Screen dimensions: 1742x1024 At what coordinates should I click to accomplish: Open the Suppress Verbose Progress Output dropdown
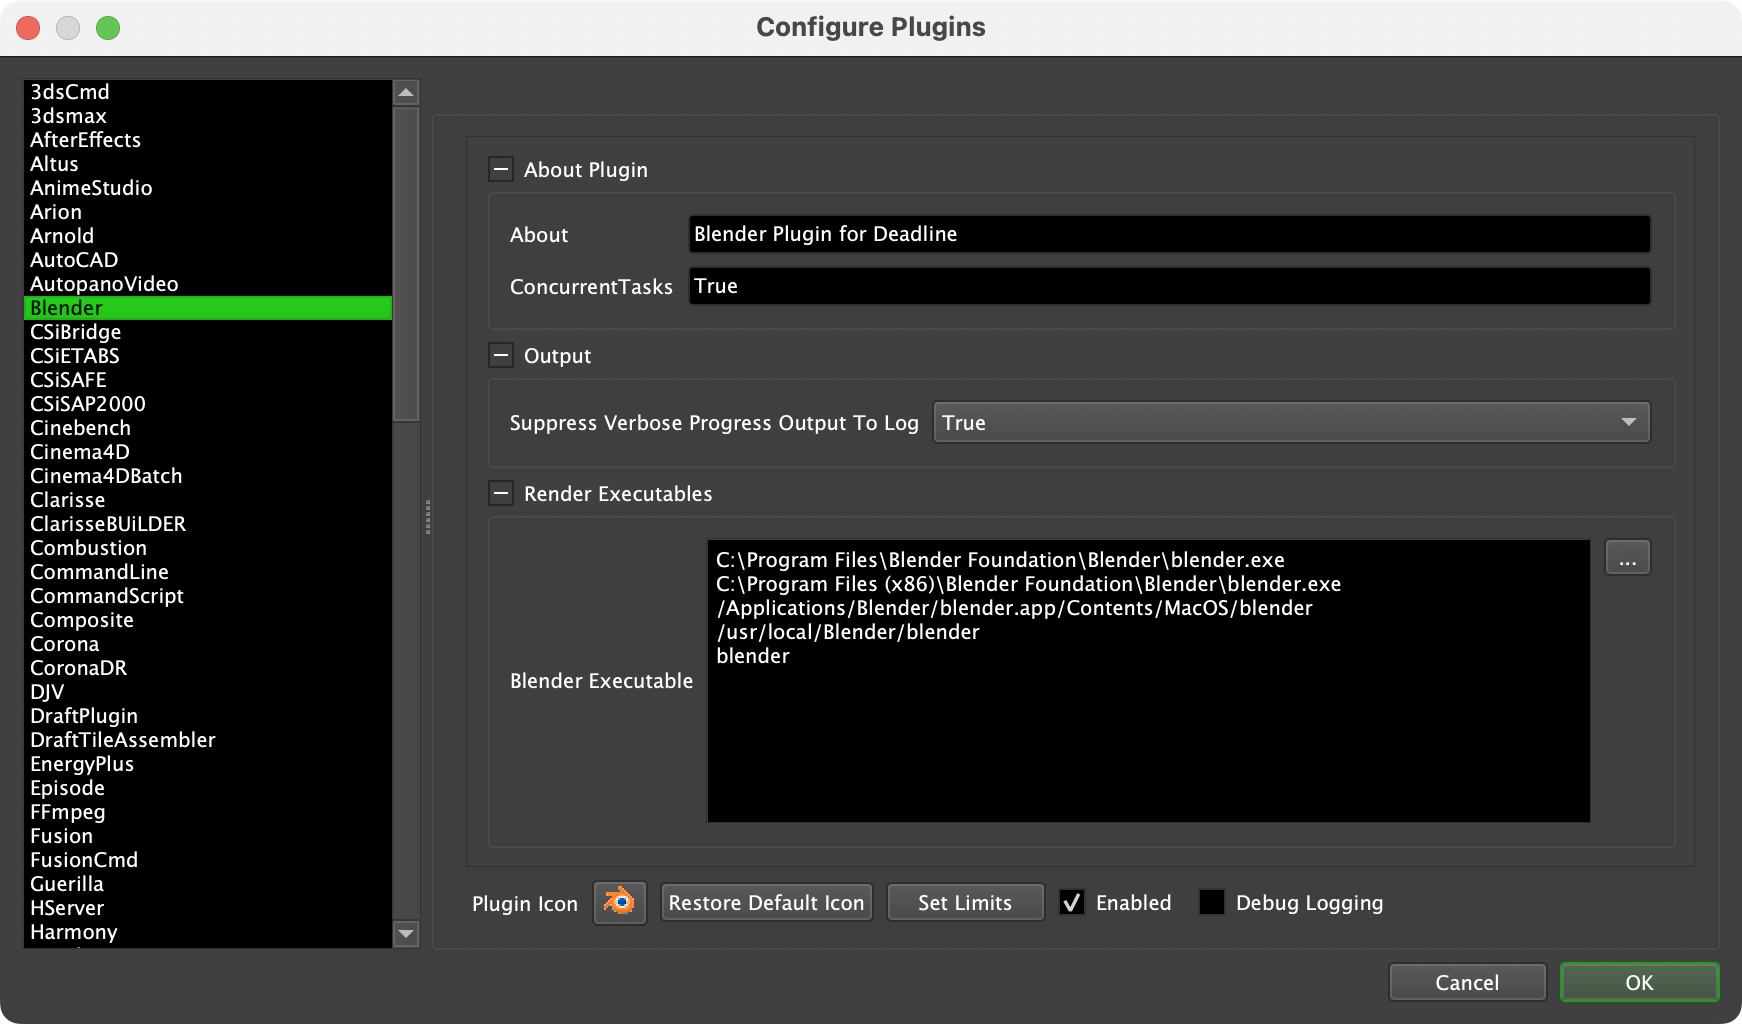pos(1290,422)
